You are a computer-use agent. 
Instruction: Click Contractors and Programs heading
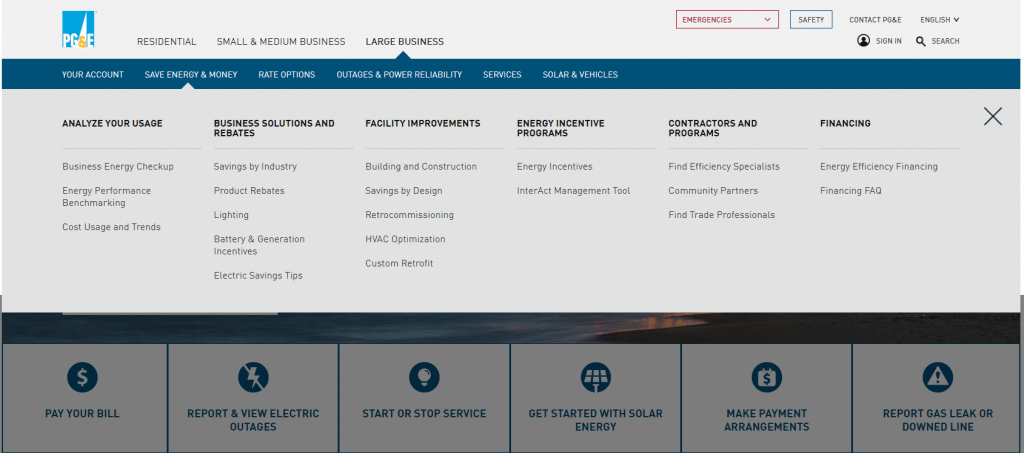tap(713, 128)
